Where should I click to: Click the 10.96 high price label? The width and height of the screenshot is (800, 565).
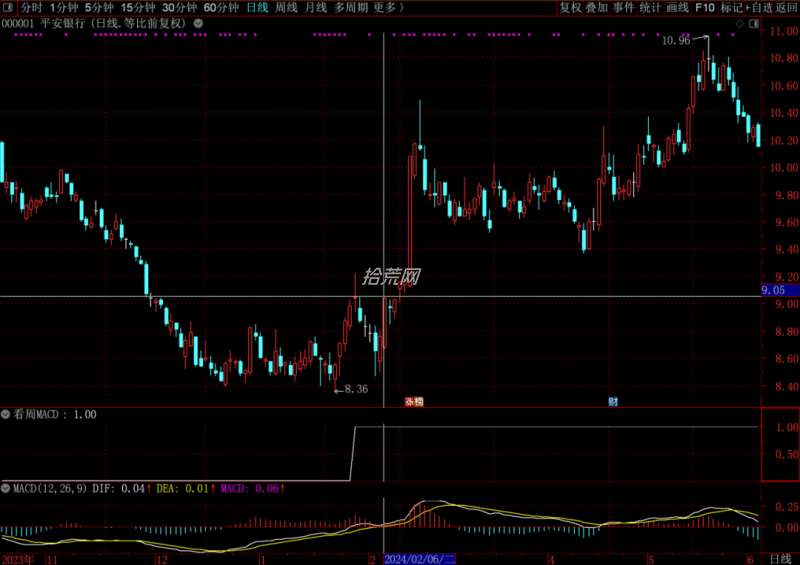(676, 41)
